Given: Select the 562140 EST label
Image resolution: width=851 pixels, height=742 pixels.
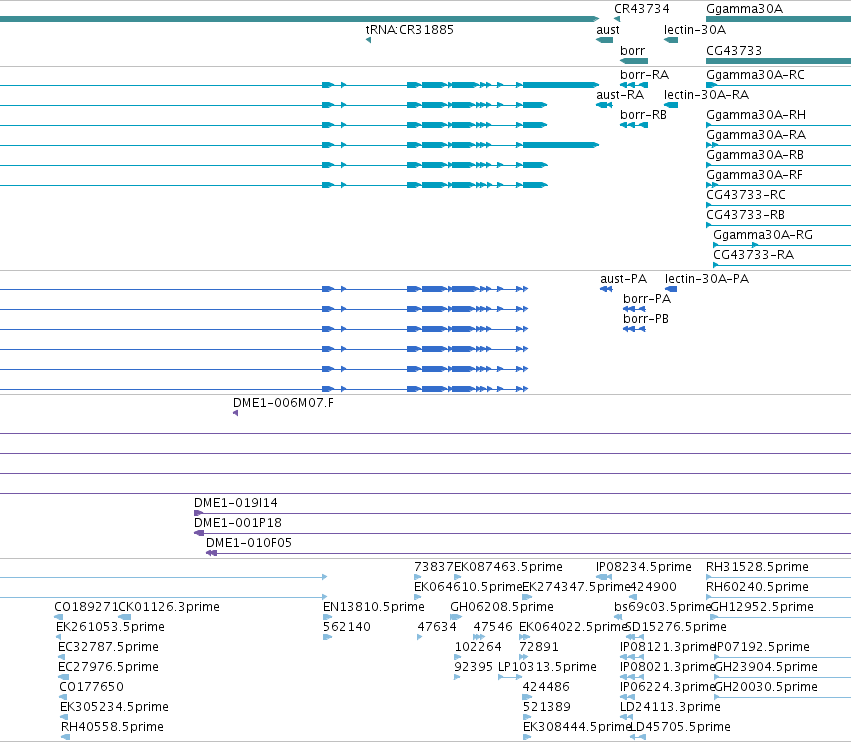Looking at the screenshot, I should coord(347,627).
